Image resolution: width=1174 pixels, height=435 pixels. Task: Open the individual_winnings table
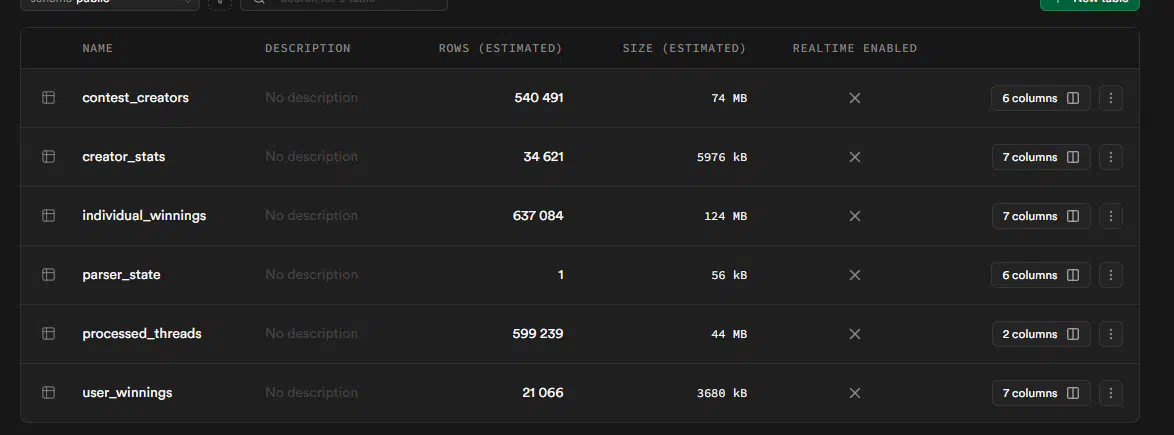144,216
